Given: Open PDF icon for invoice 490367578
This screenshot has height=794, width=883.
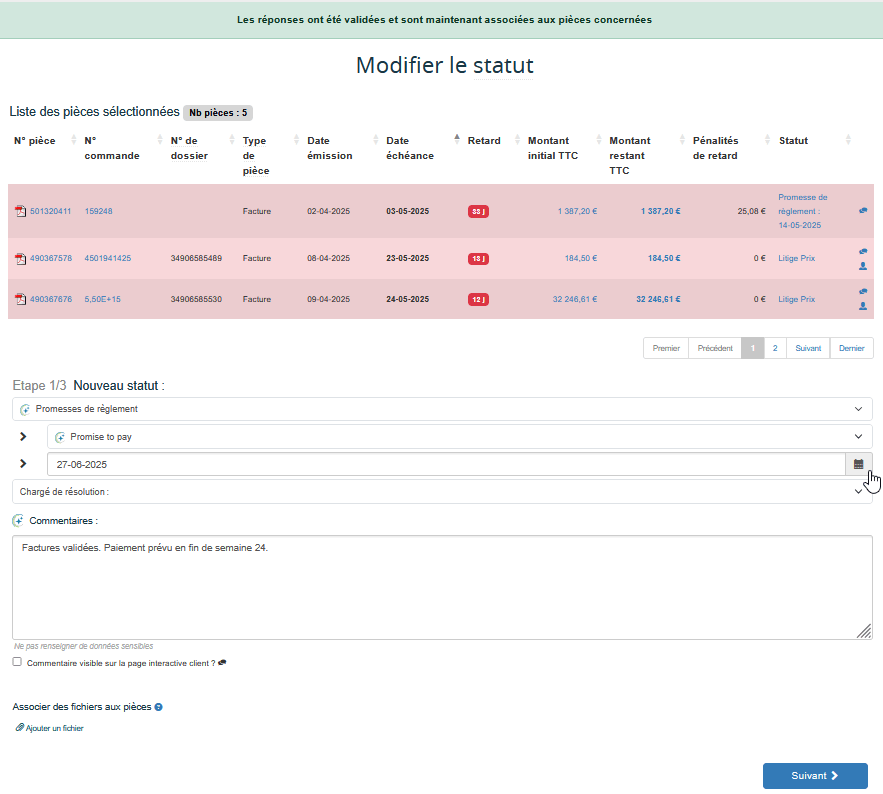Looking at the screenshot, I should [20, 259].
